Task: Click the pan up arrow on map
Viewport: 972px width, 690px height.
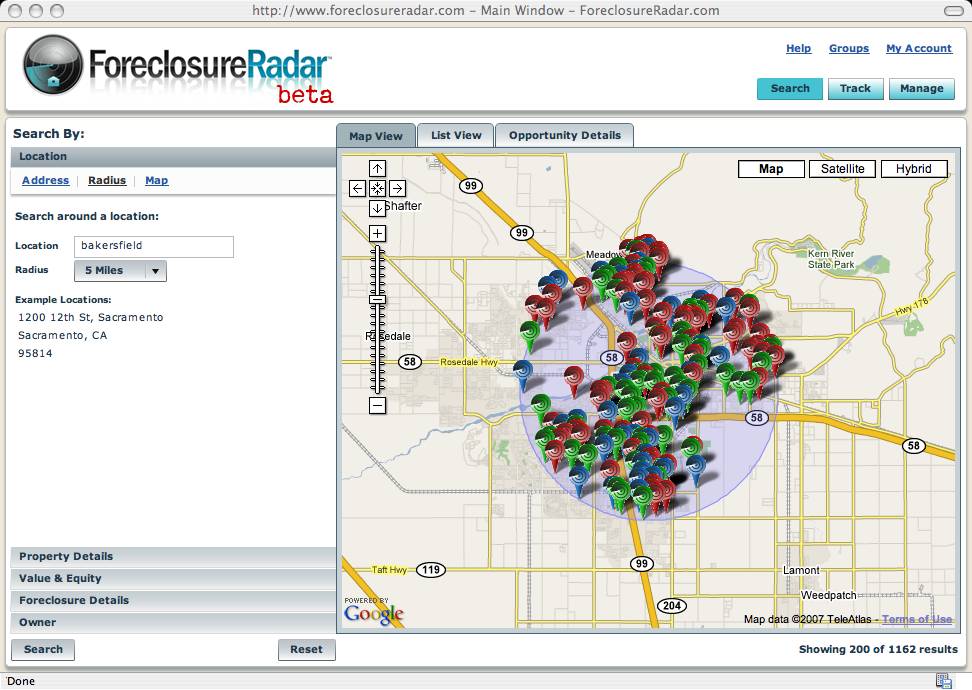Action: click(377, 168)
